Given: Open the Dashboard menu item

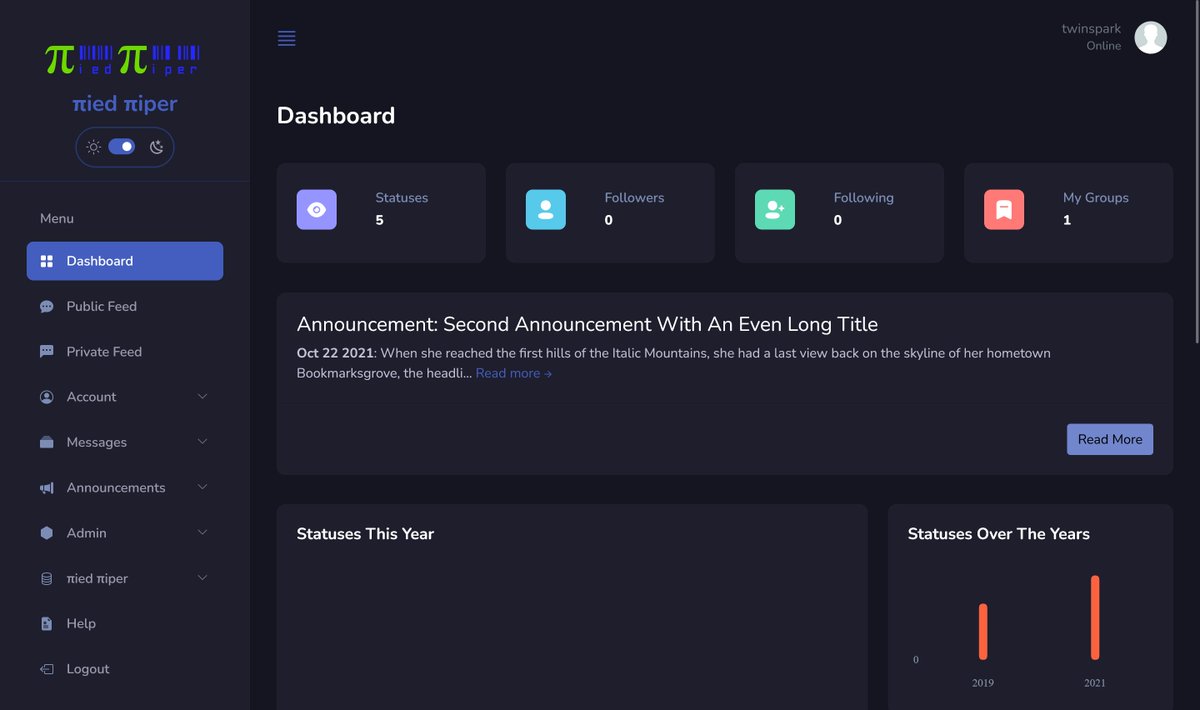Looking at the screenshot, I should 125,261.
